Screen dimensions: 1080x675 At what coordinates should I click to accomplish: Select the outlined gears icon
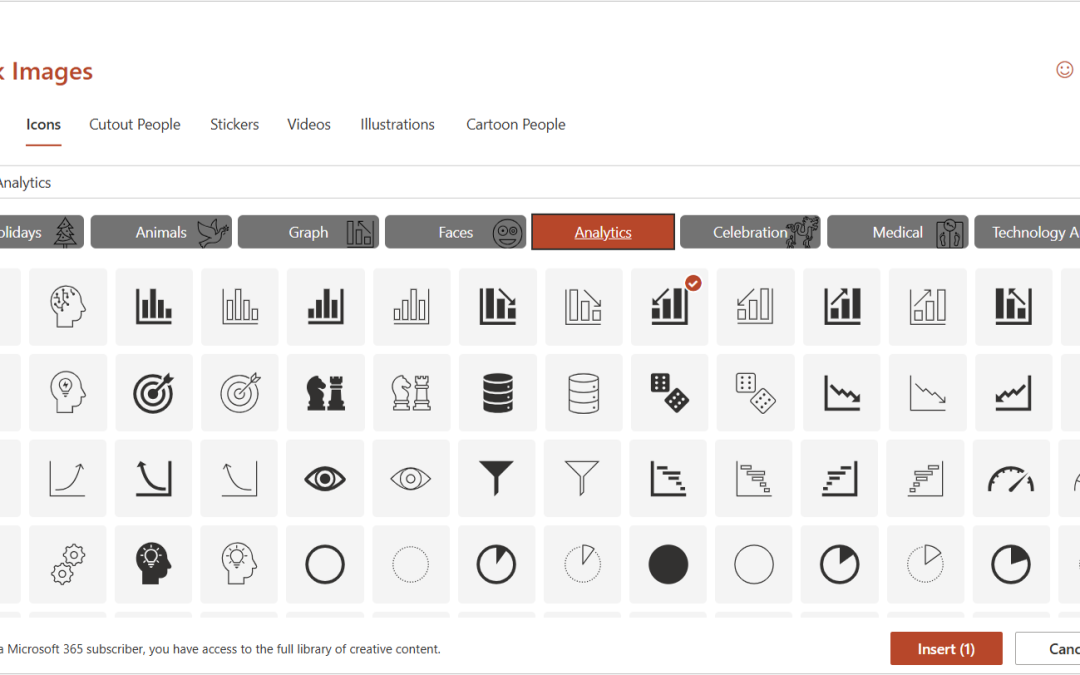pos(67,565)
